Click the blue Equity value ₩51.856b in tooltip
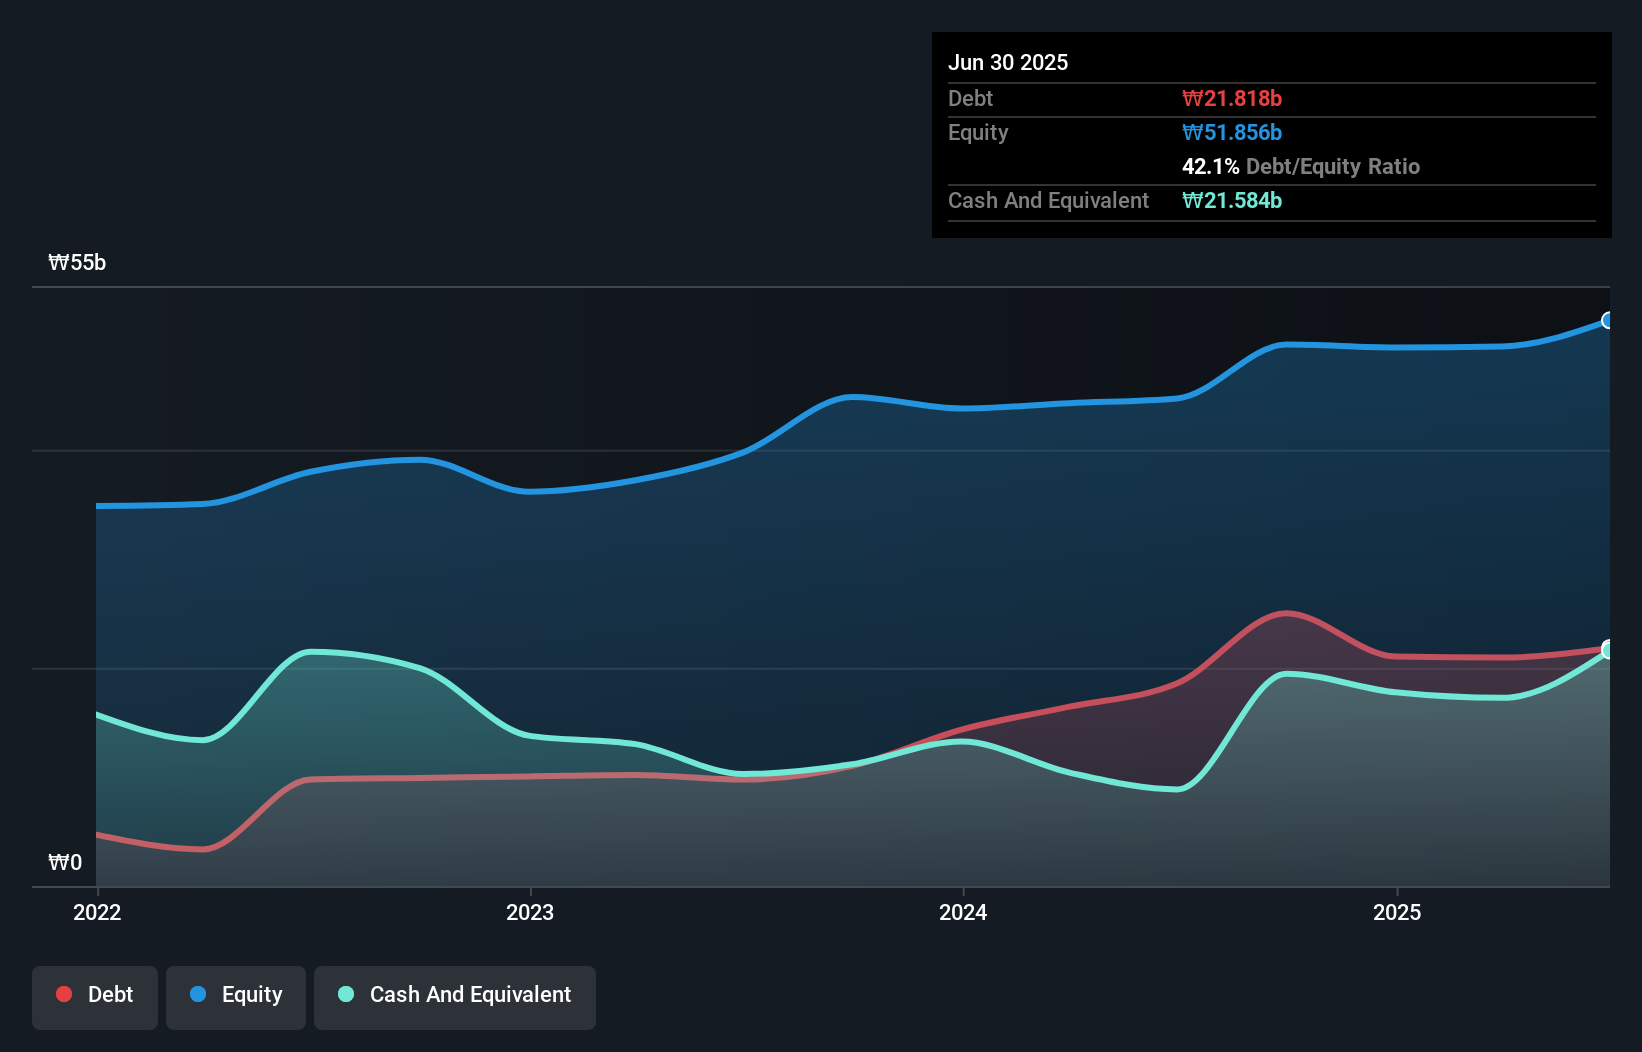Viewport: 1642px width, 1052px height. tap(1231, 132)
